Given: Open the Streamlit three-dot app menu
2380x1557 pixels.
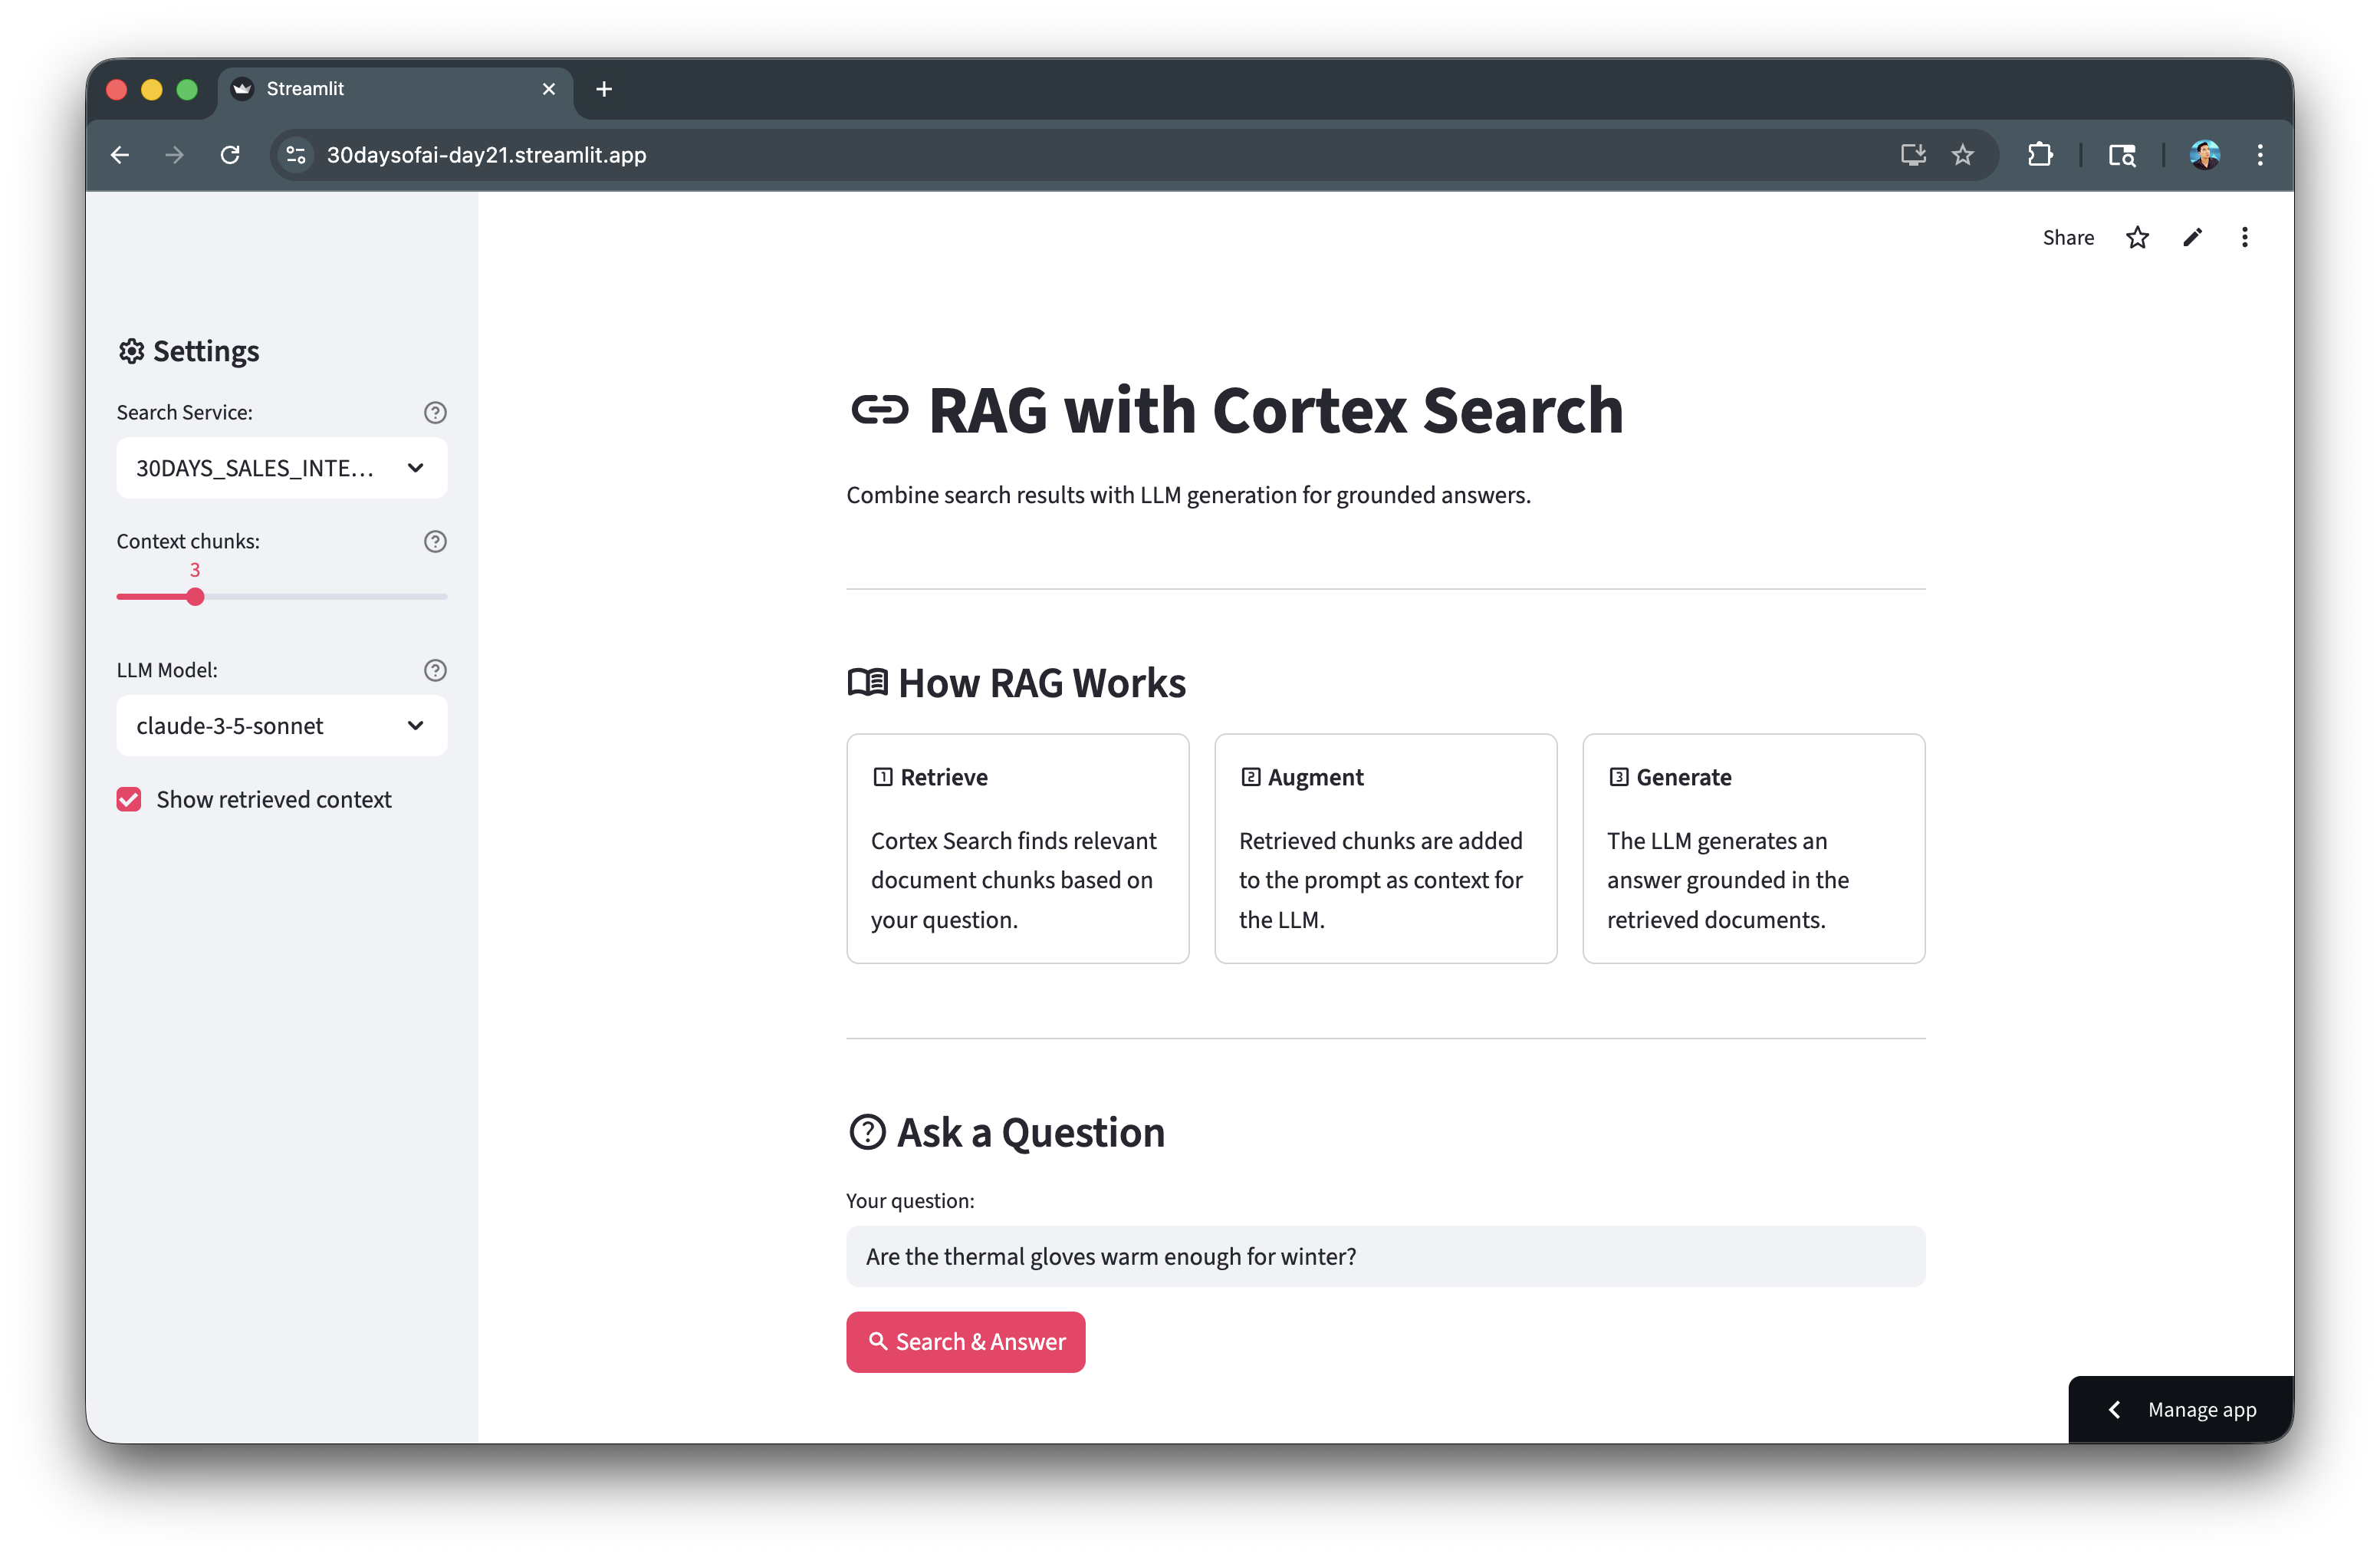Looking at the screenshot, I should (x=2245, y=237).
